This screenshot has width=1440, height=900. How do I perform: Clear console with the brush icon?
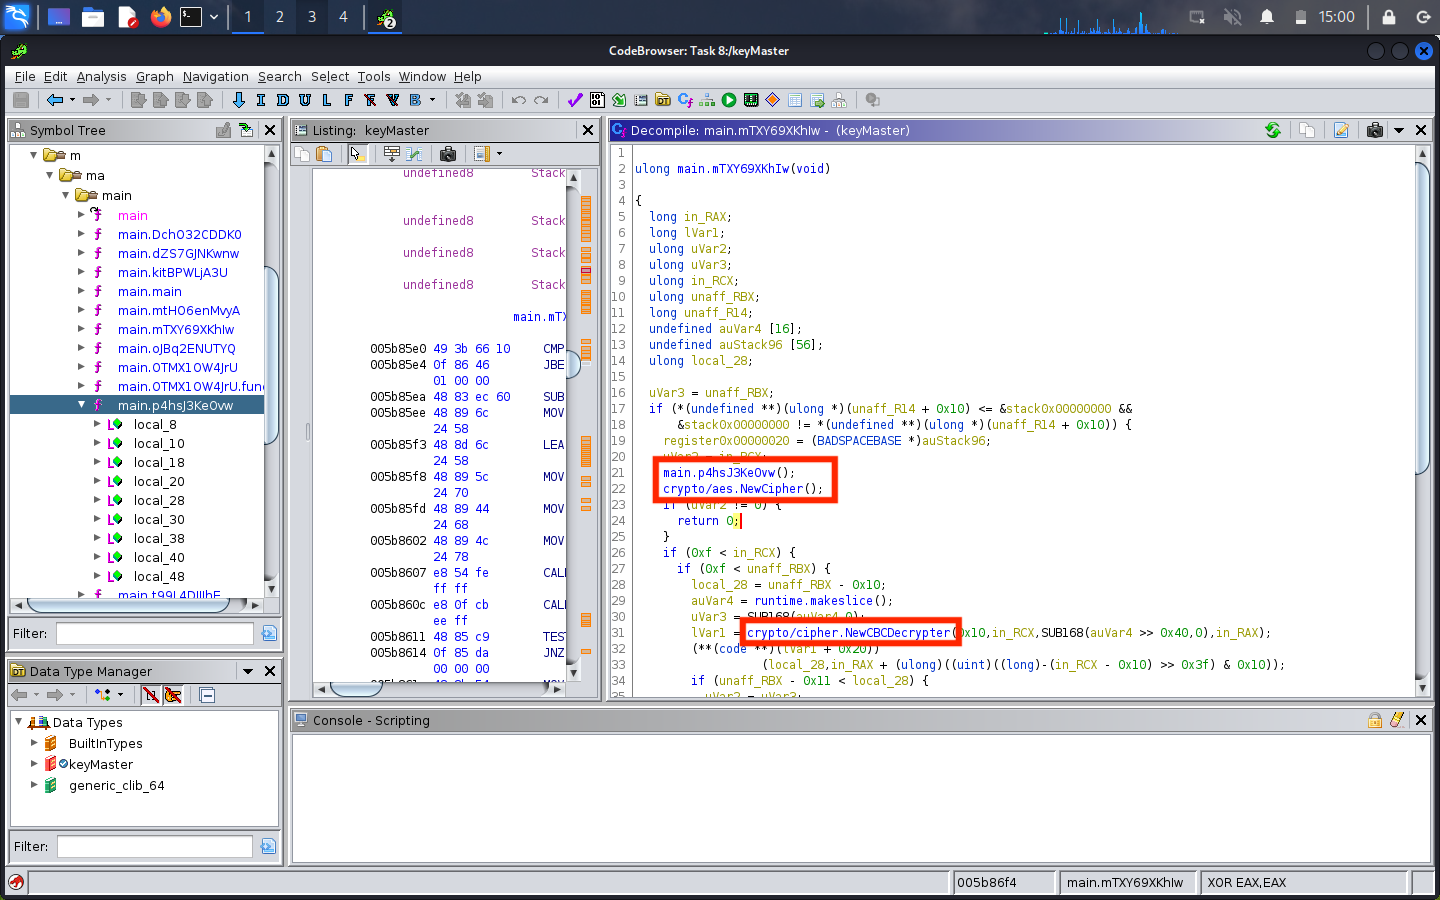coord(1397,720)
